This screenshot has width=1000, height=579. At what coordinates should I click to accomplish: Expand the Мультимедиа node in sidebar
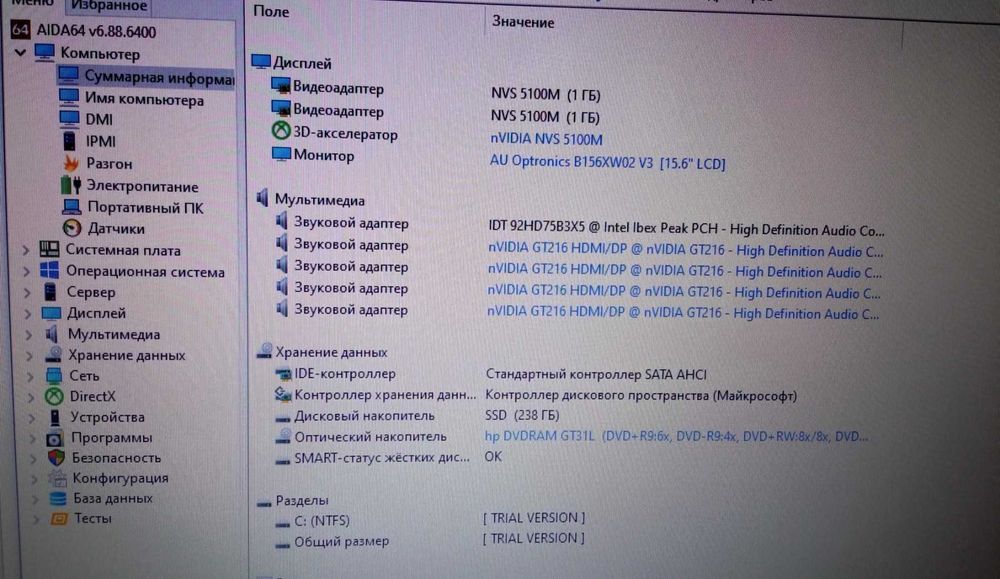29,335
